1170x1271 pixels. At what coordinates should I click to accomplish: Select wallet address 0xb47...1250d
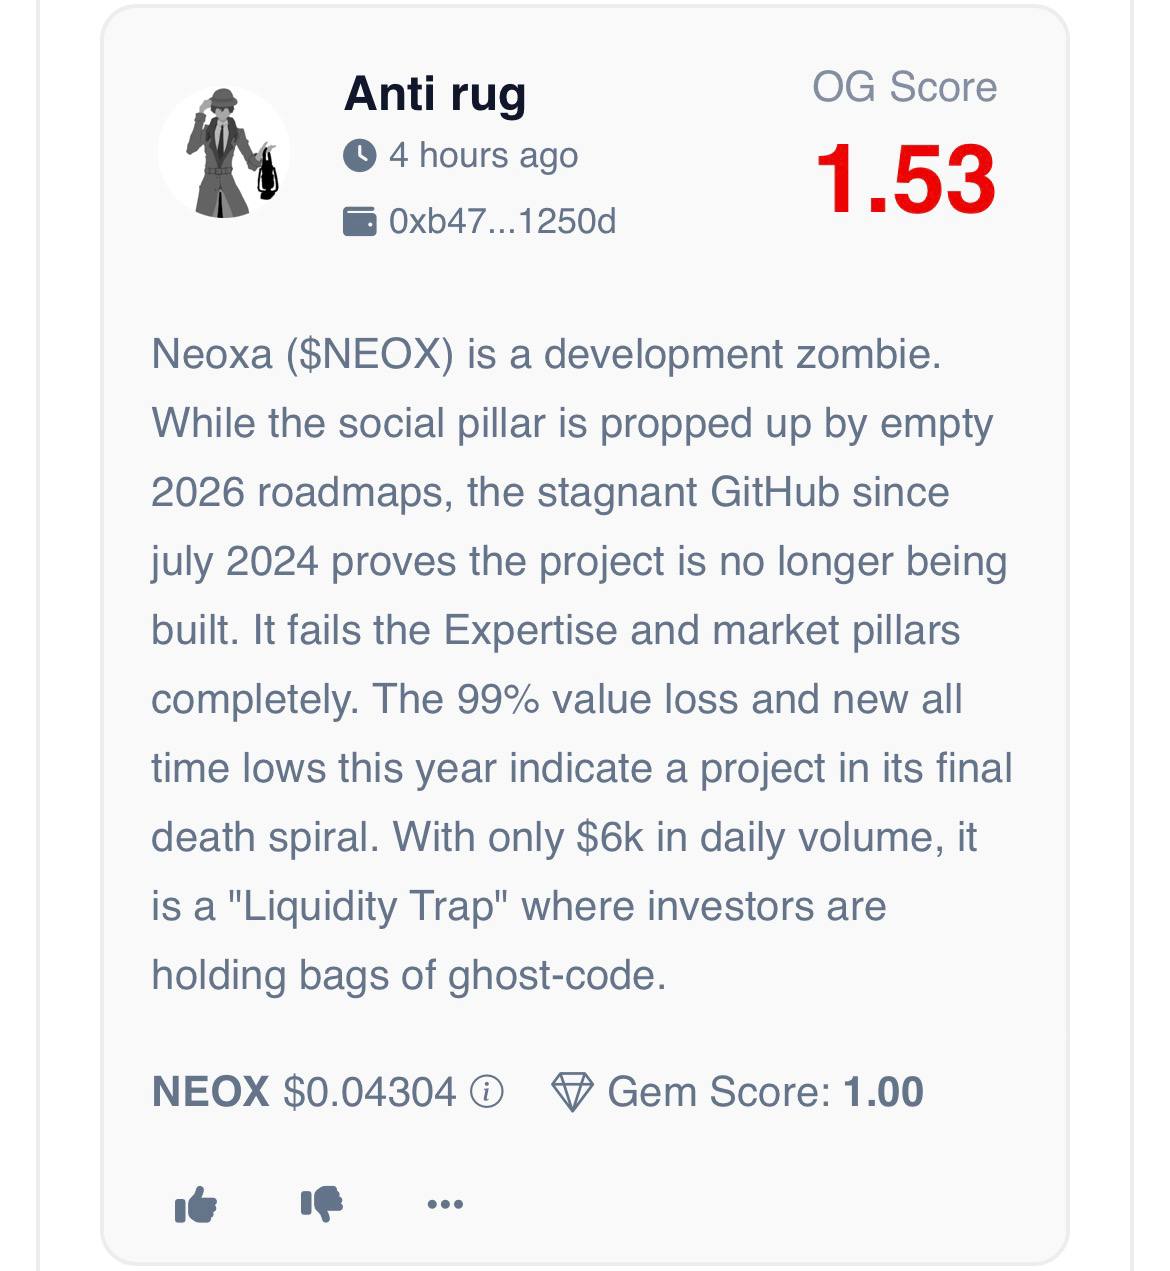click(x=502, y=221)
